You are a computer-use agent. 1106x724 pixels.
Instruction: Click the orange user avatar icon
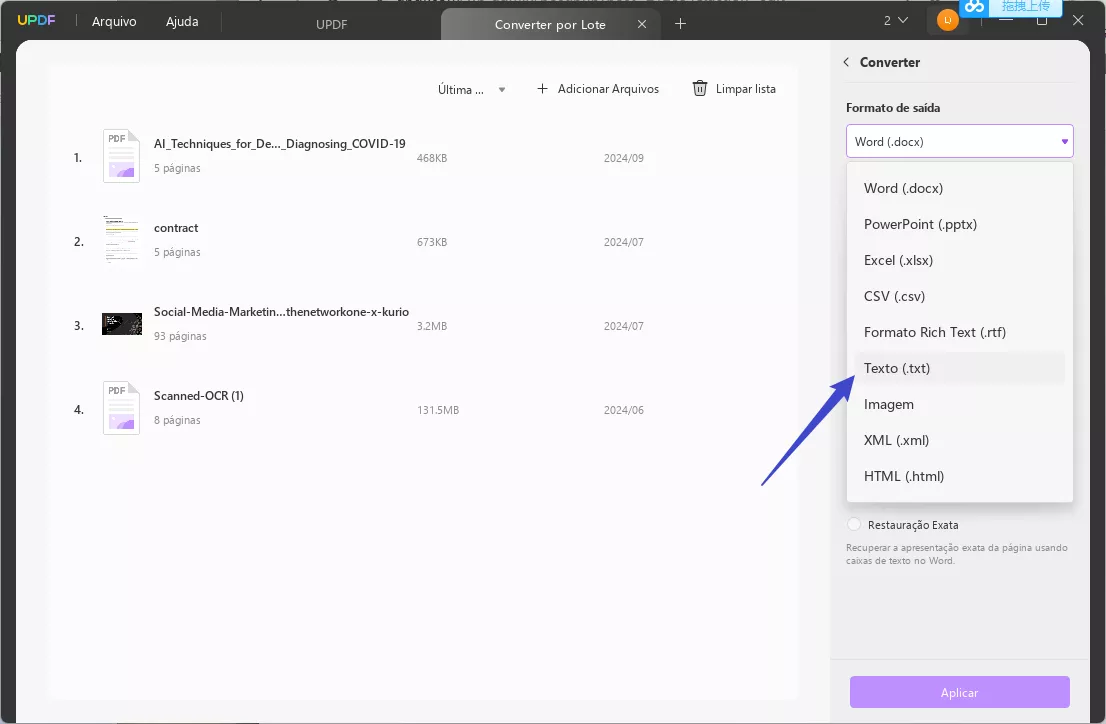(946, 20)
